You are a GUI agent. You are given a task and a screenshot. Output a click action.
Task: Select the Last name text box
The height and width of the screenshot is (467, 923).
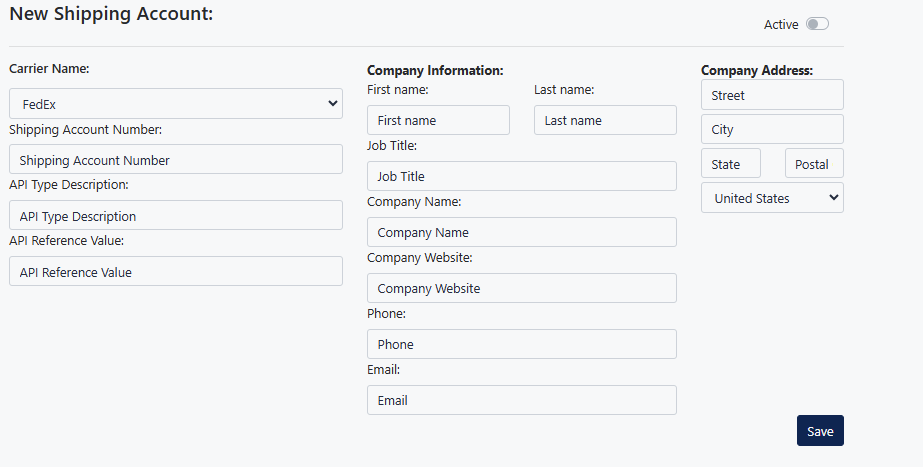(x=605, y=120)
